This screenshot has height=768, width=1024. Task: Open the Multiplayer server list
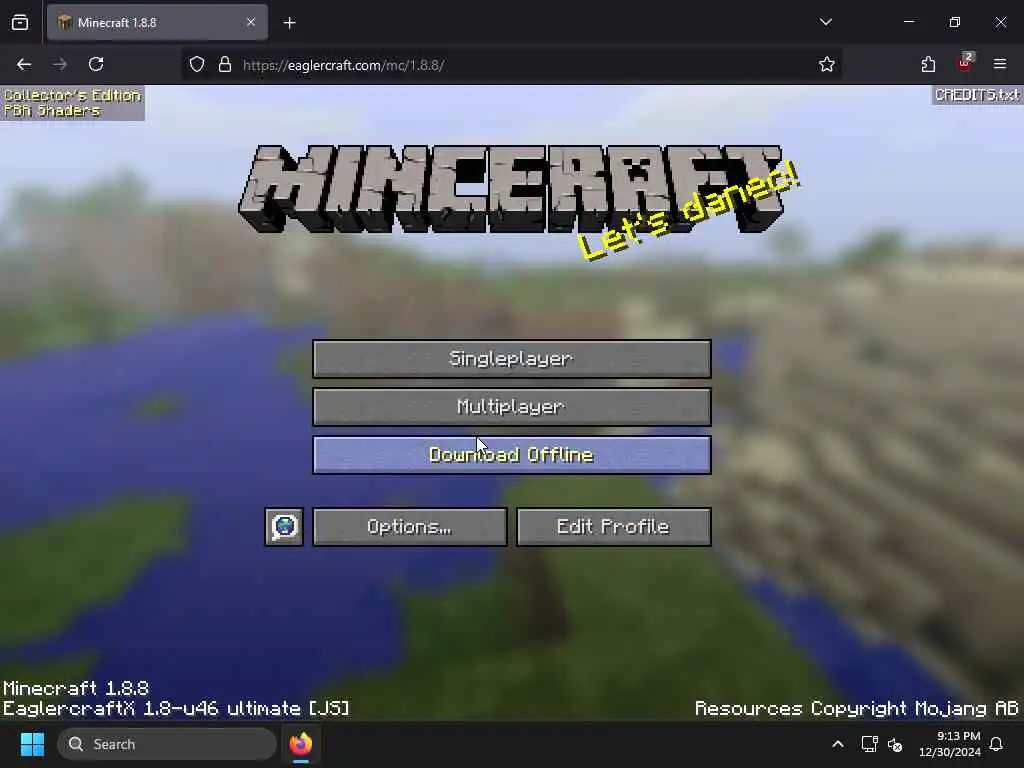(511, 407)
